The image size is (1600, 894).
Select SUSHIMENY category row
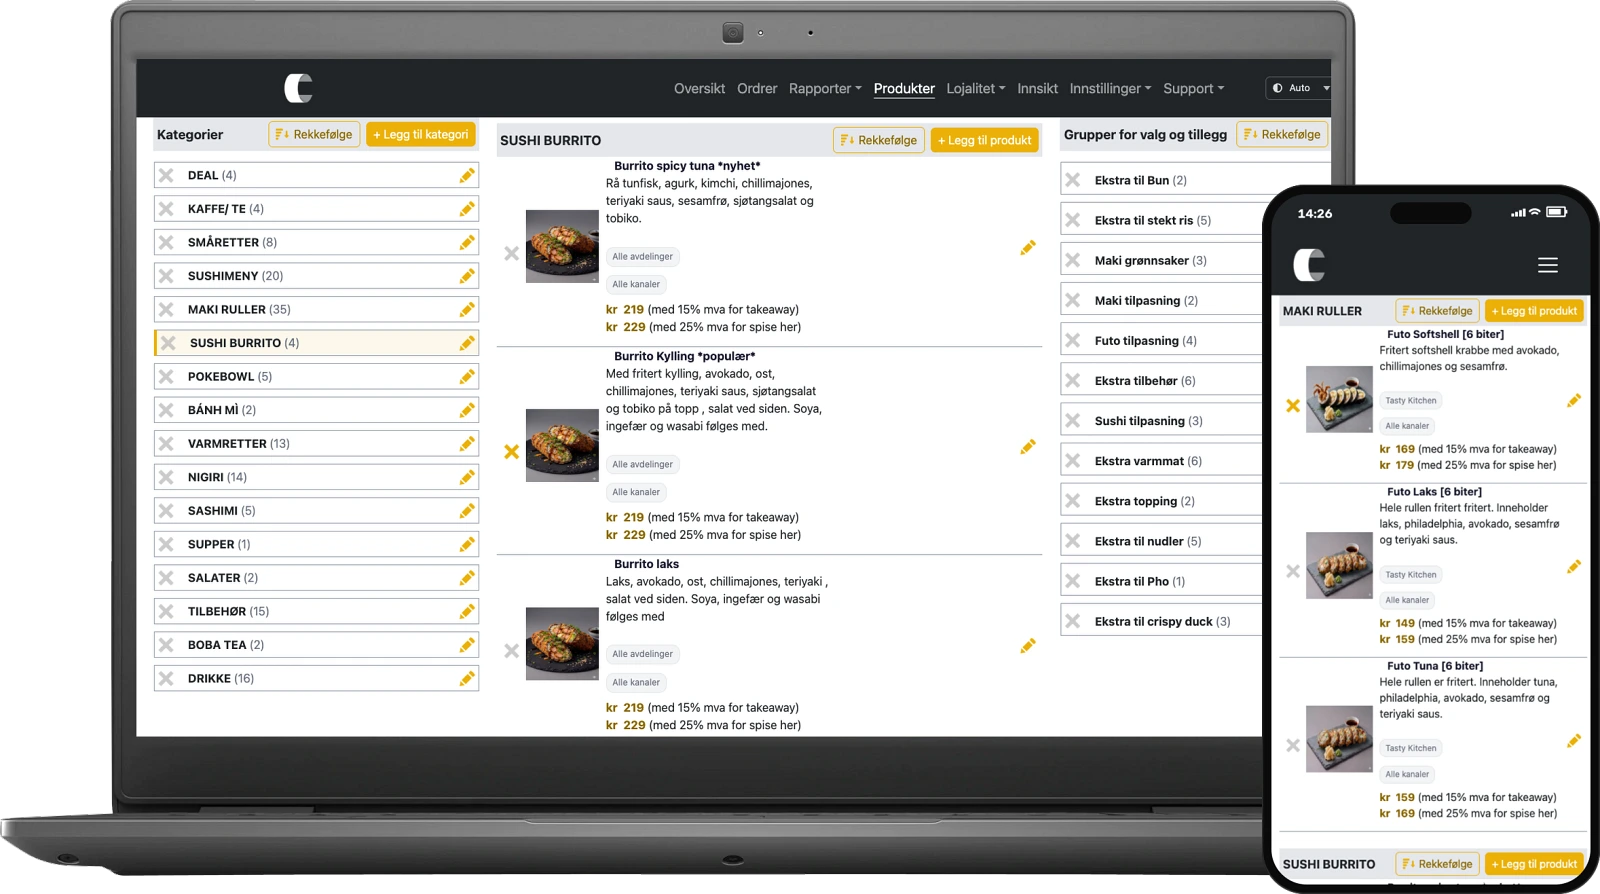pyautogui.click(x=316, y=276)
